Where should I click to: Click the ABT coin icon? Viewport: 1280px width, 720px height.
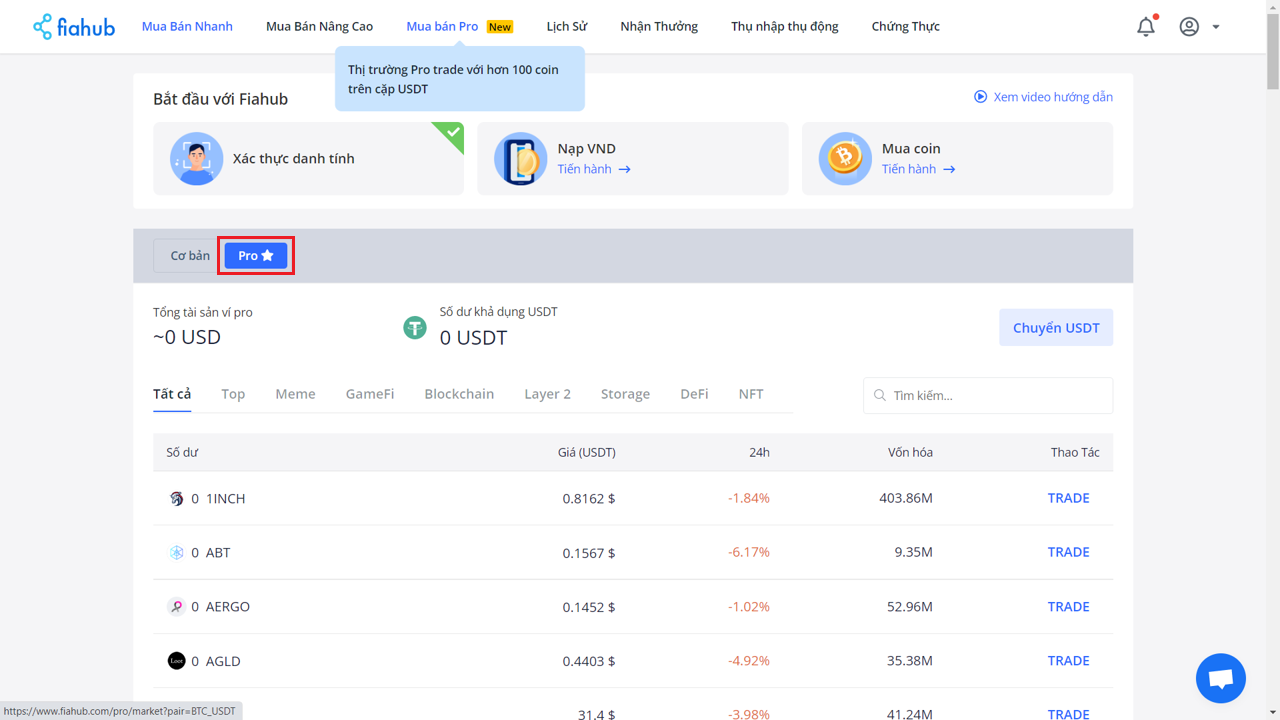tap(177, 553)
